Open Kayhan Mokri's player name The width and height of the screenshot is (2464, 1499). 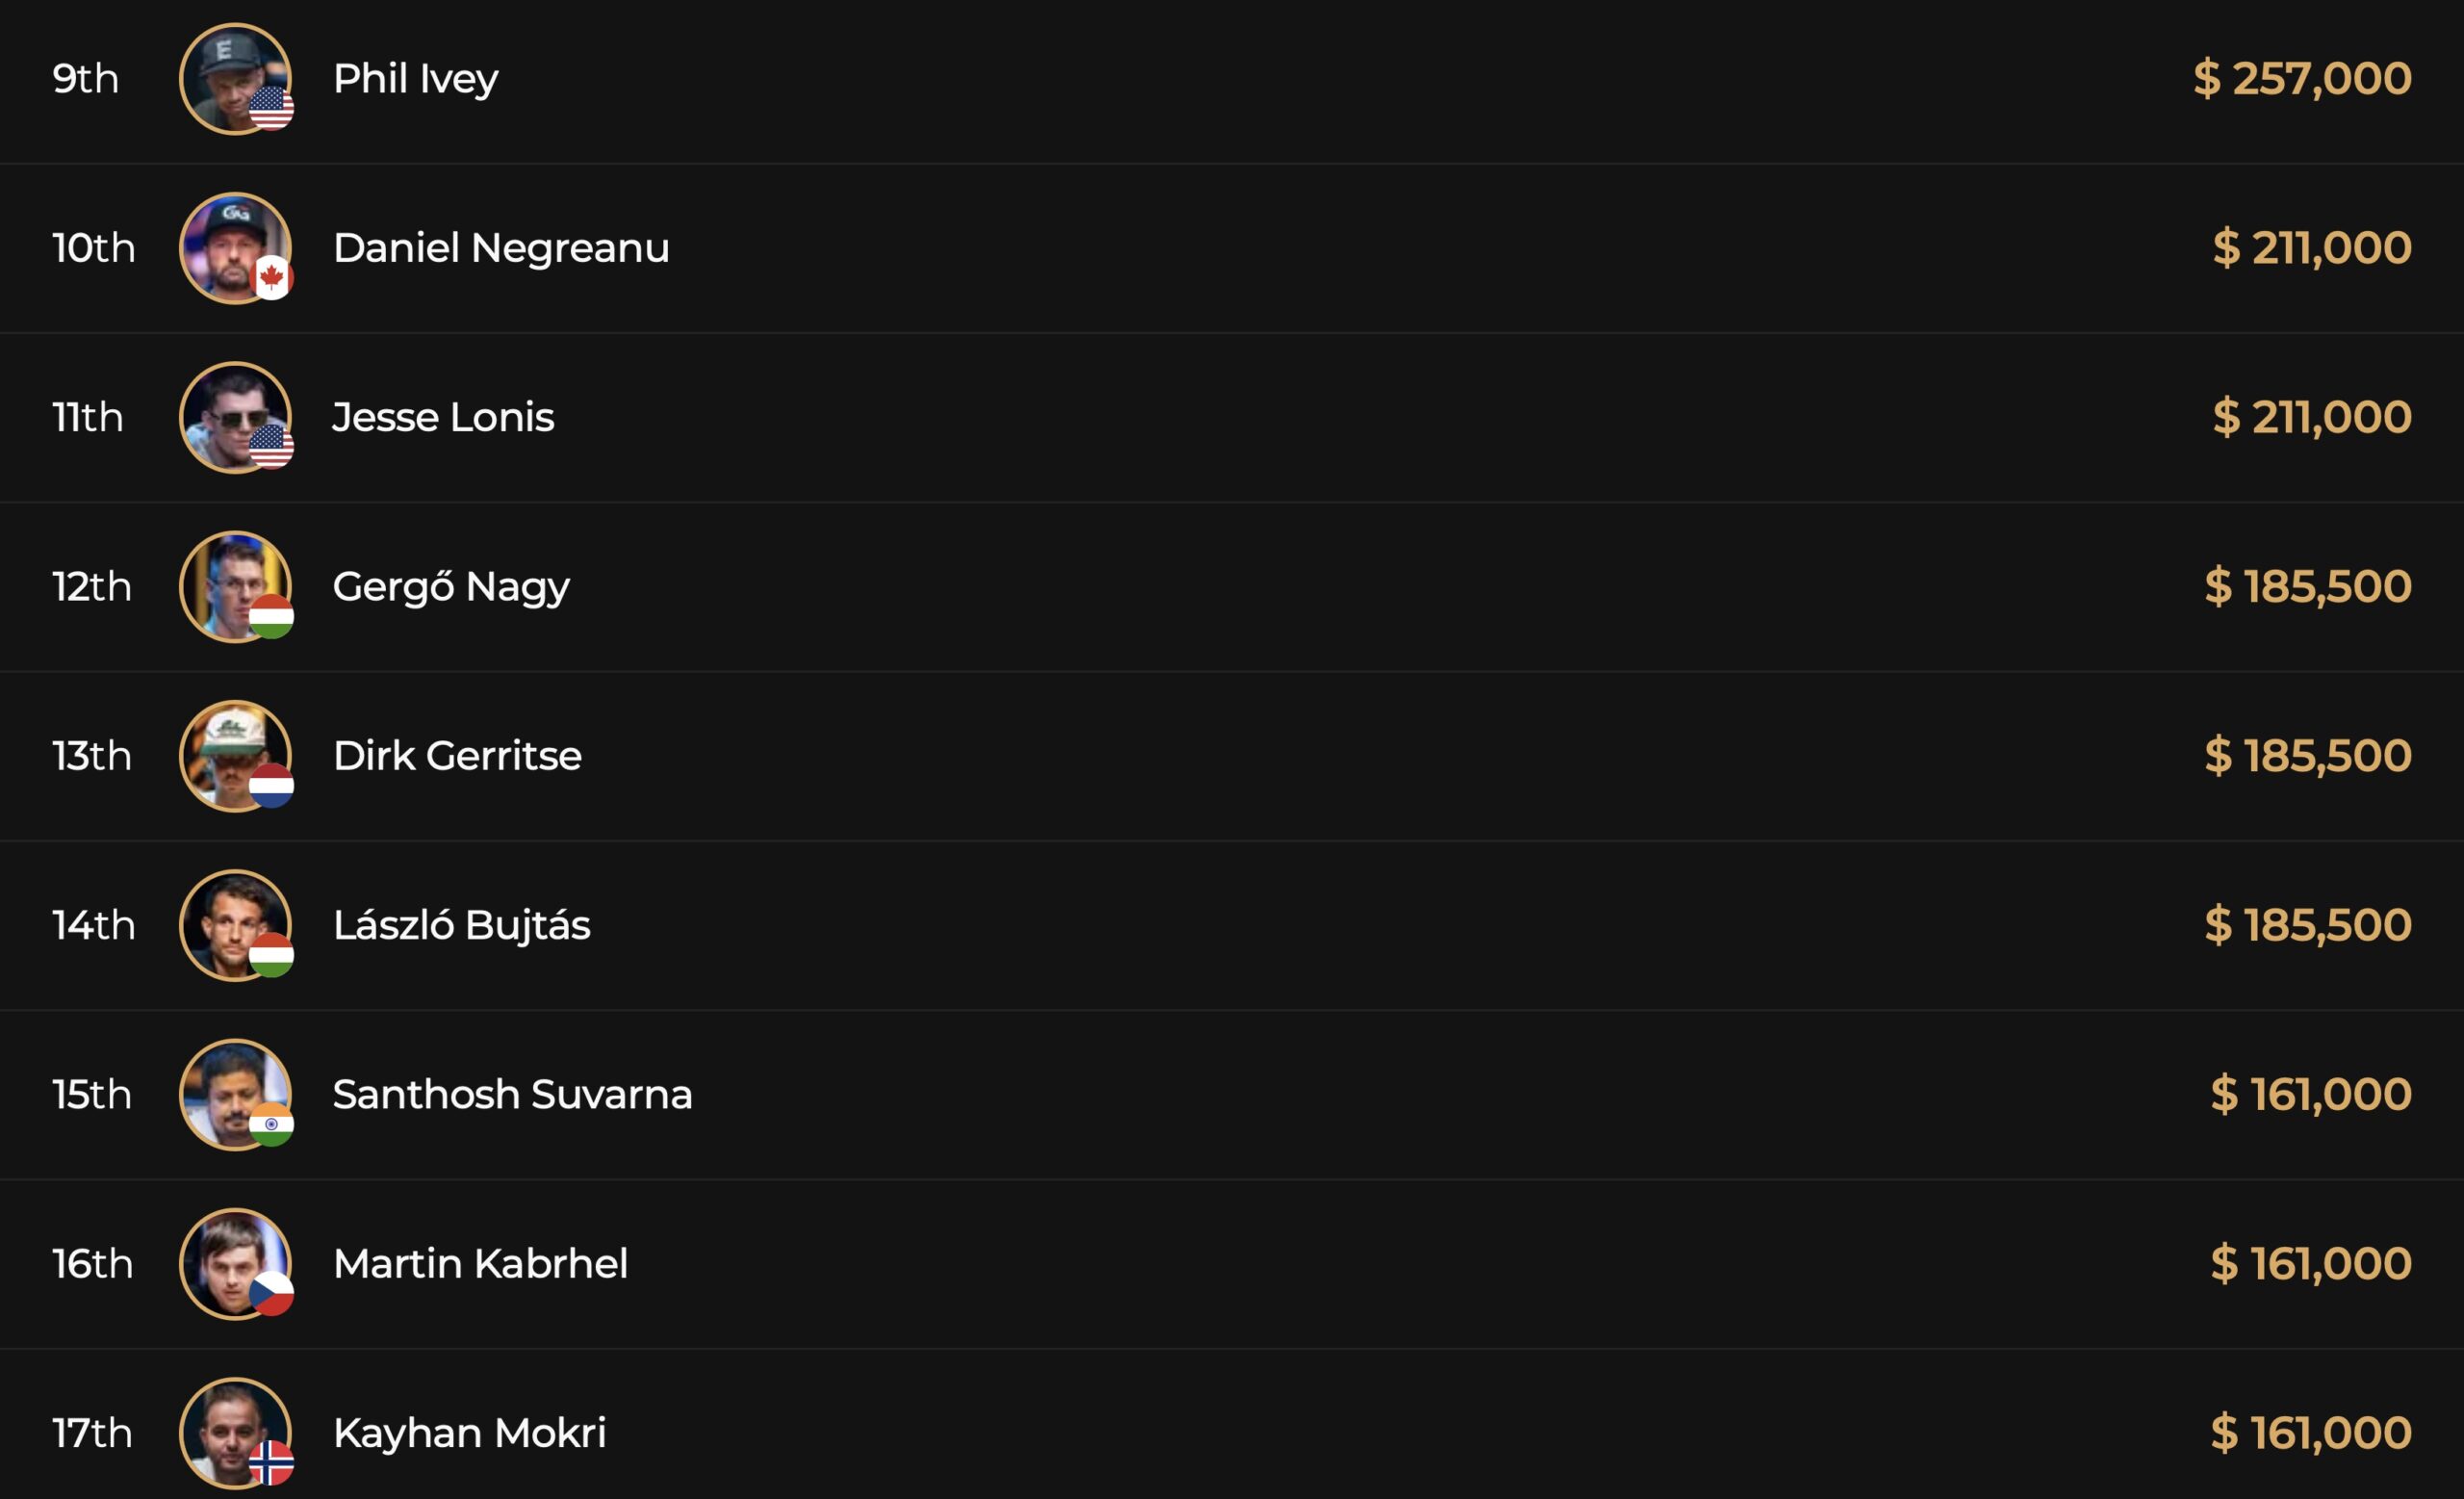(469, 1433)
